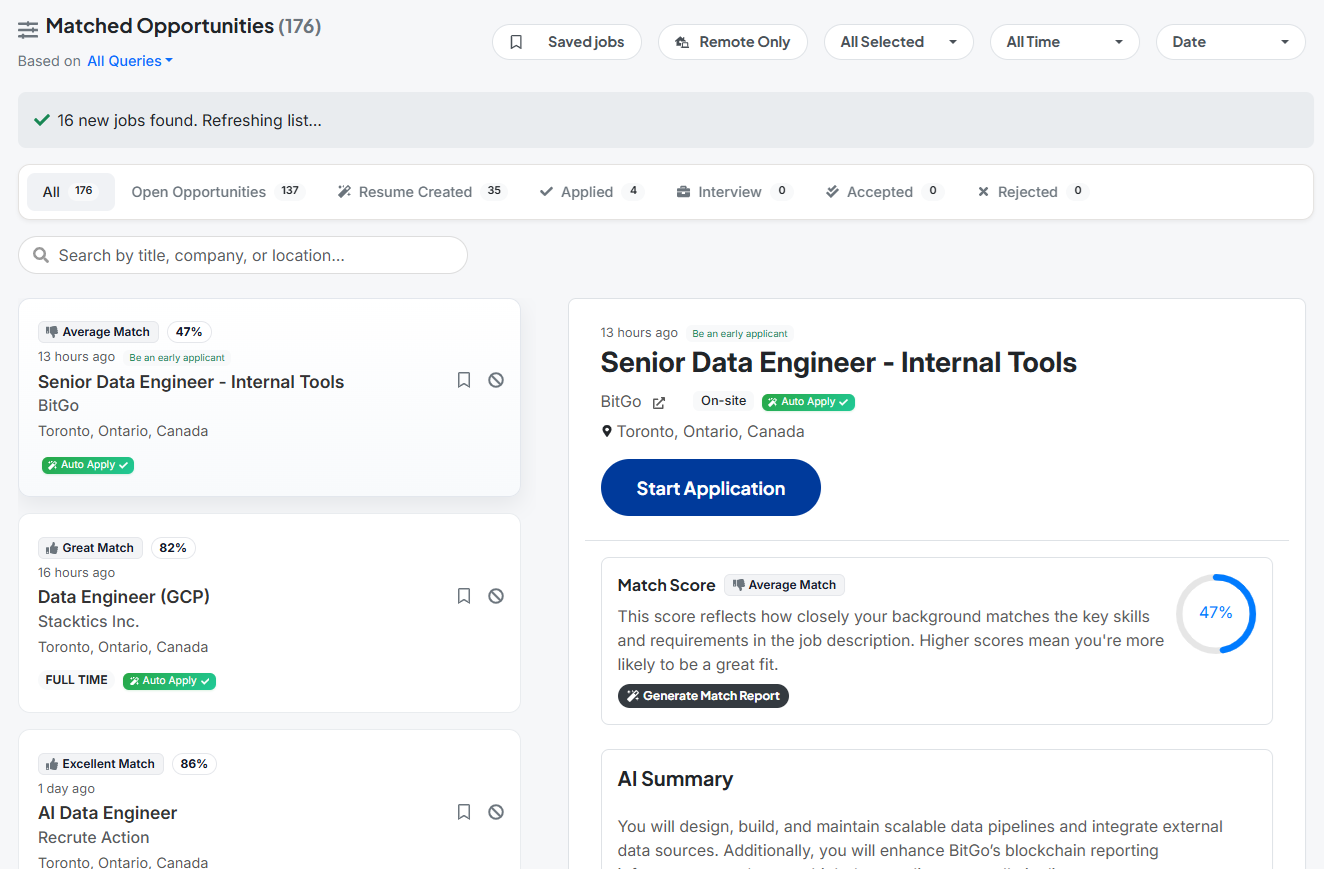Bookmark the Senior Data Engineer job card

point(464,380)
